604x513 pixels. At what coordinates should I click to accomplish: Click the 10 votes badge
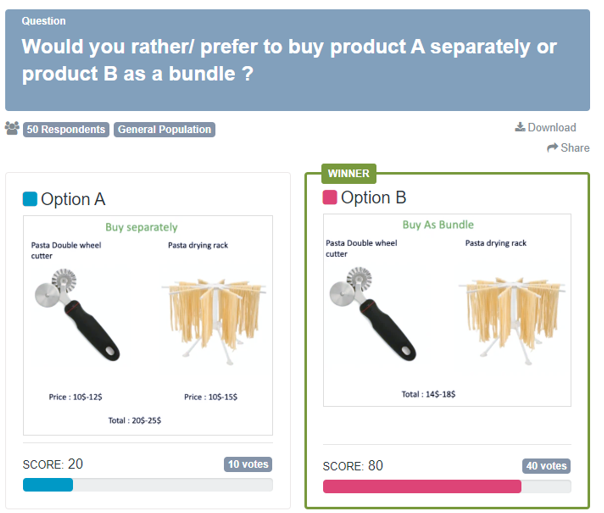pos(248,464)
